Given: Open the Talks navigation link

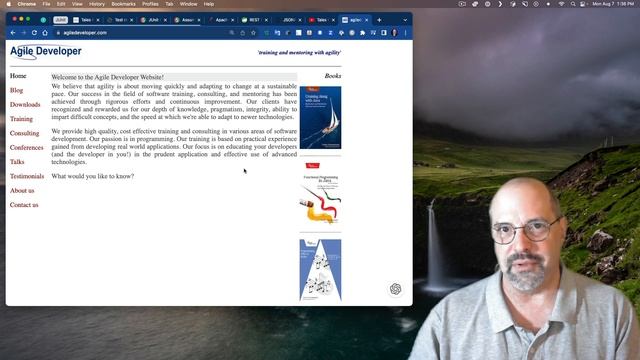Looking at the screenshot, I should (17, 162).
